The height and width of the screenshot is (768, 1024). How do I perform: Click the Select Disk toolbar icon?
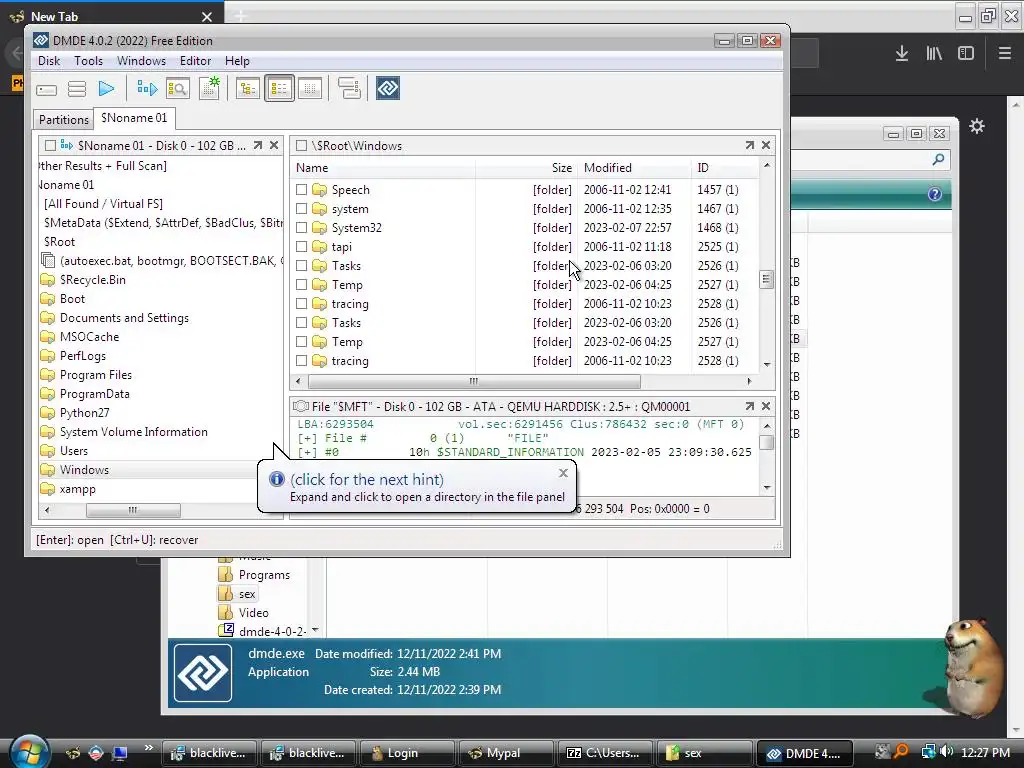[x=46, y=89]
